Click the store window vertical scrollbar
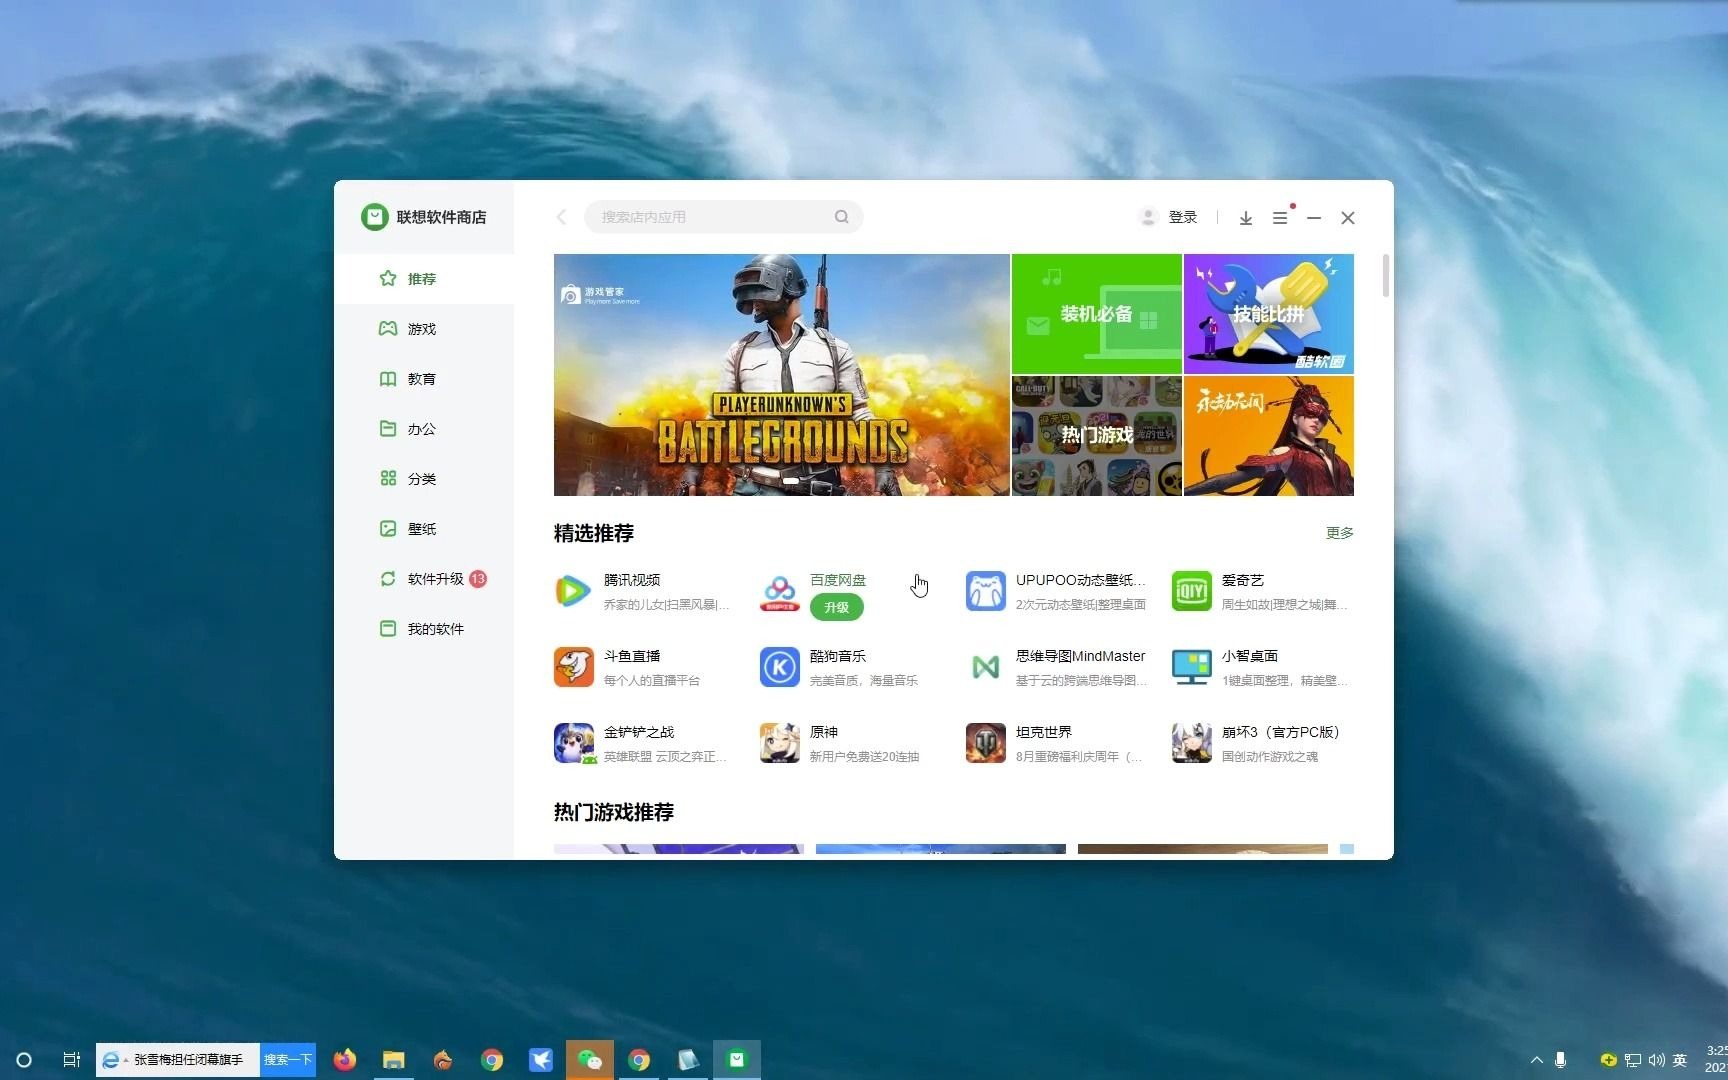The image size is (1728, 1080). coord(1386,275)
